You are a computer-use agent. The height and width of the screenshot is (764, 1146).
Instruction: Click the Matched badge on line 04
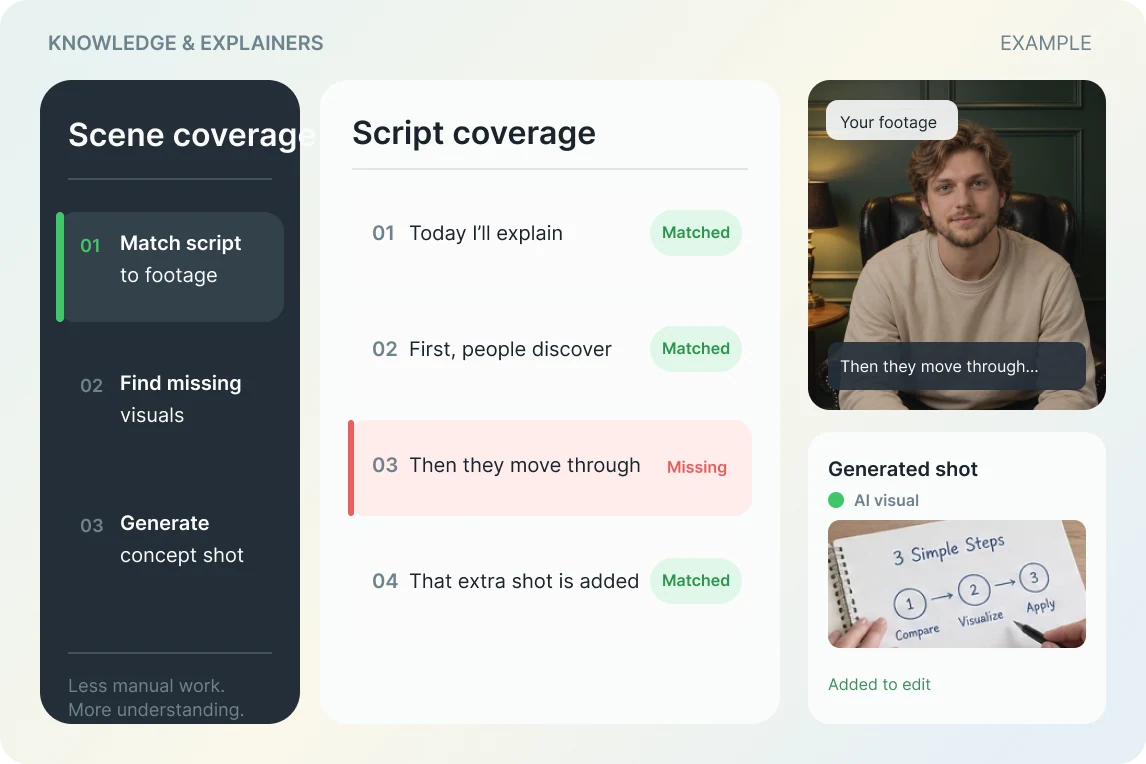pyautogui.click(x=696, y=580)
